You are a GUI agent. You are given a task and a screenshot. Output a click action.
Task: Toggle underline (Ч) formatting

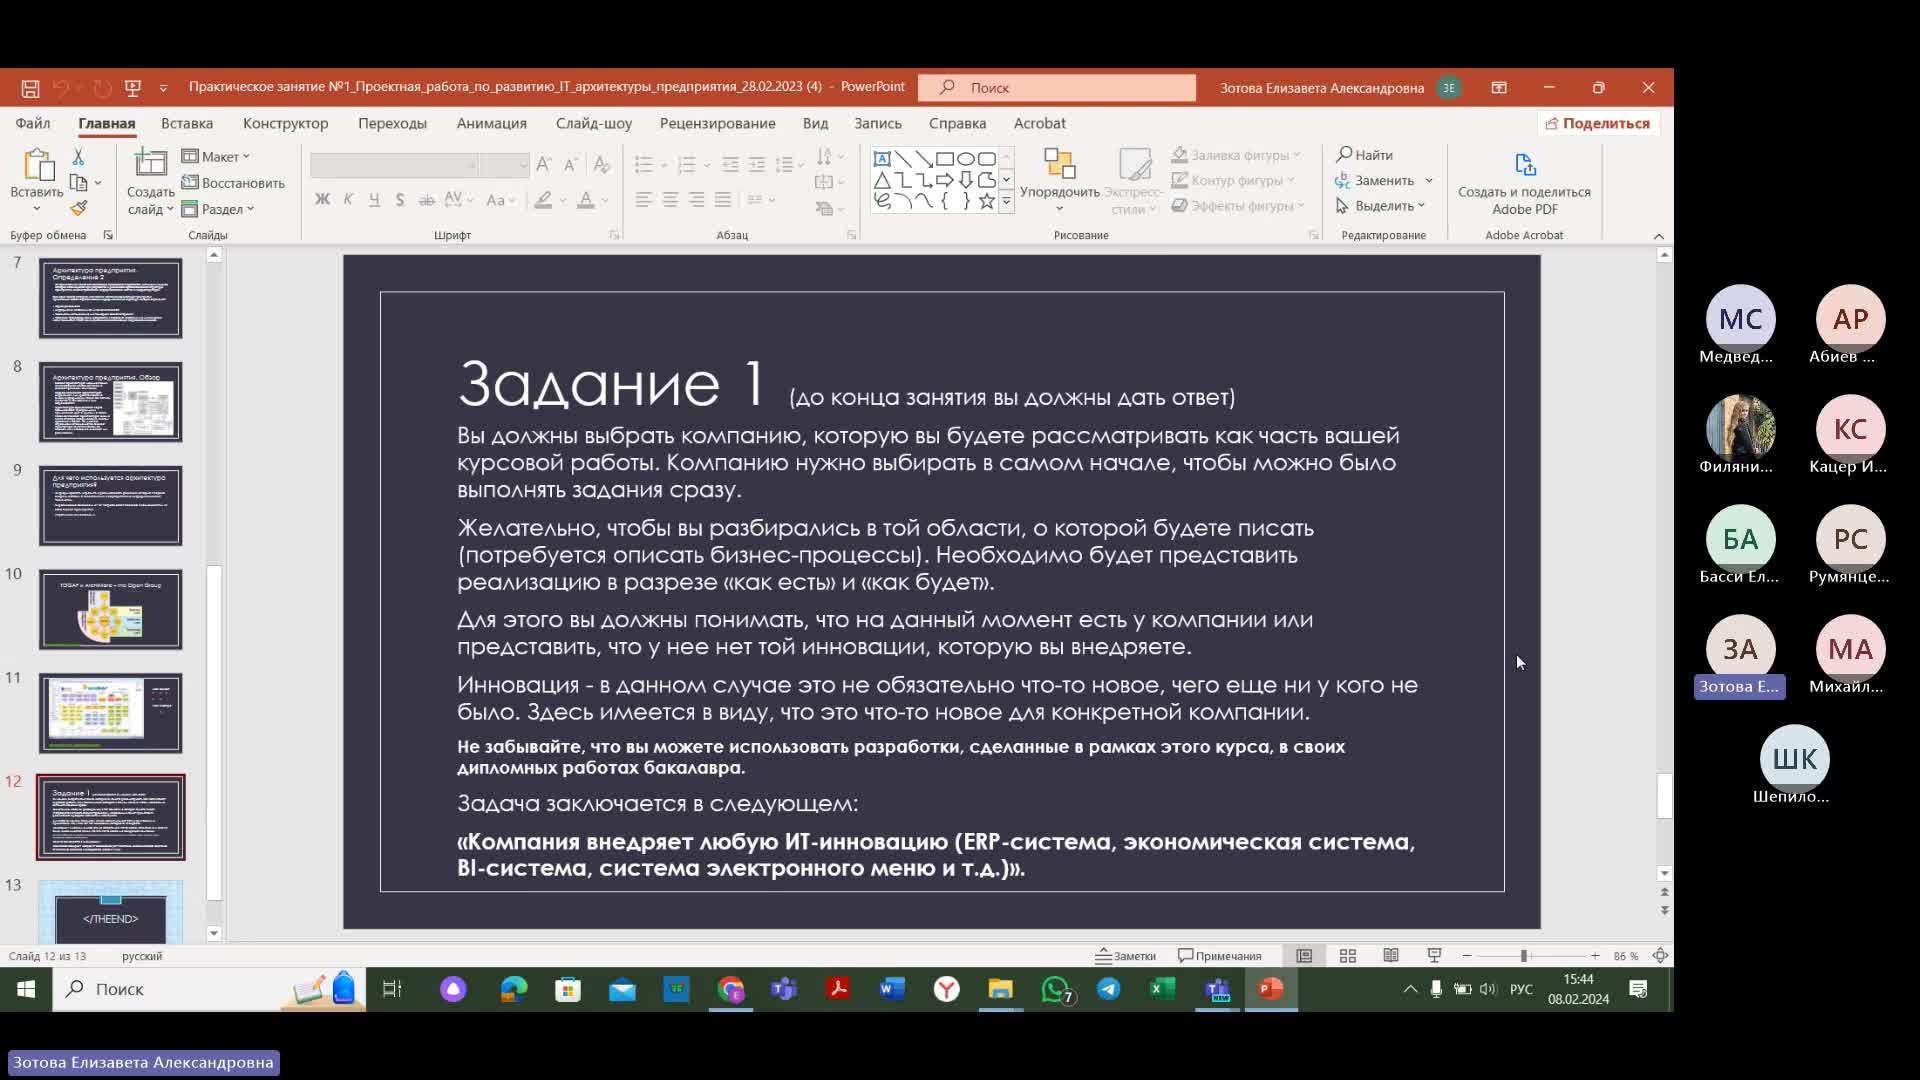[x=374, y=200]
